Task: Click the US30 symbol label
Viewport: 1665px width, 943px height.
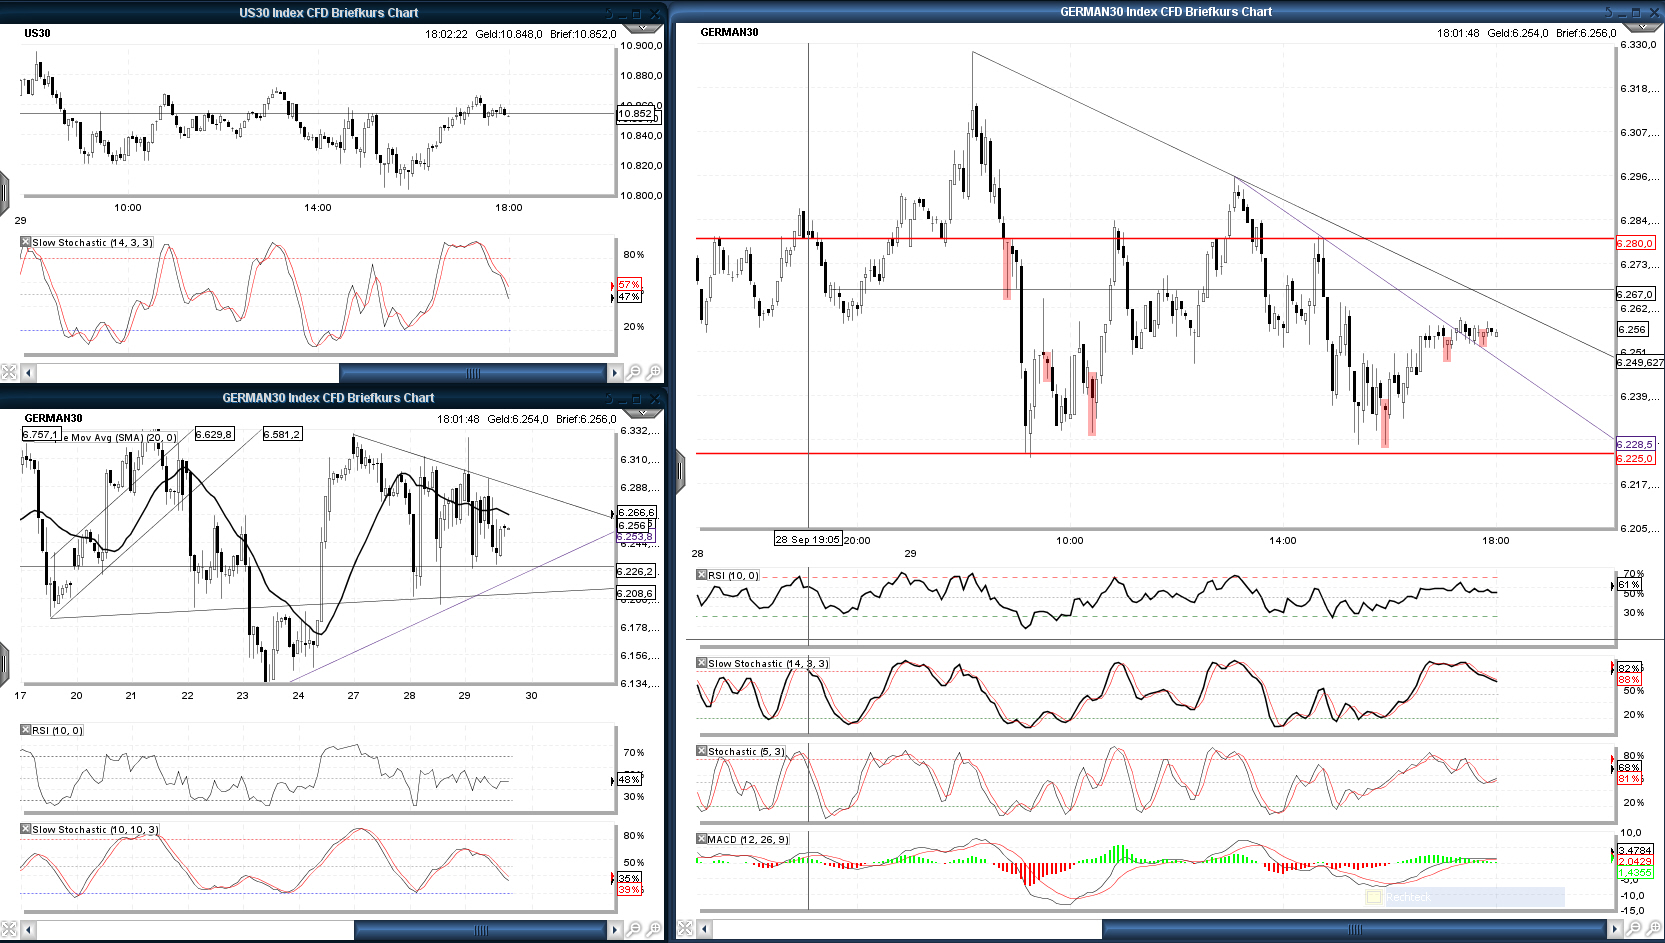Action: pos(37,33)
